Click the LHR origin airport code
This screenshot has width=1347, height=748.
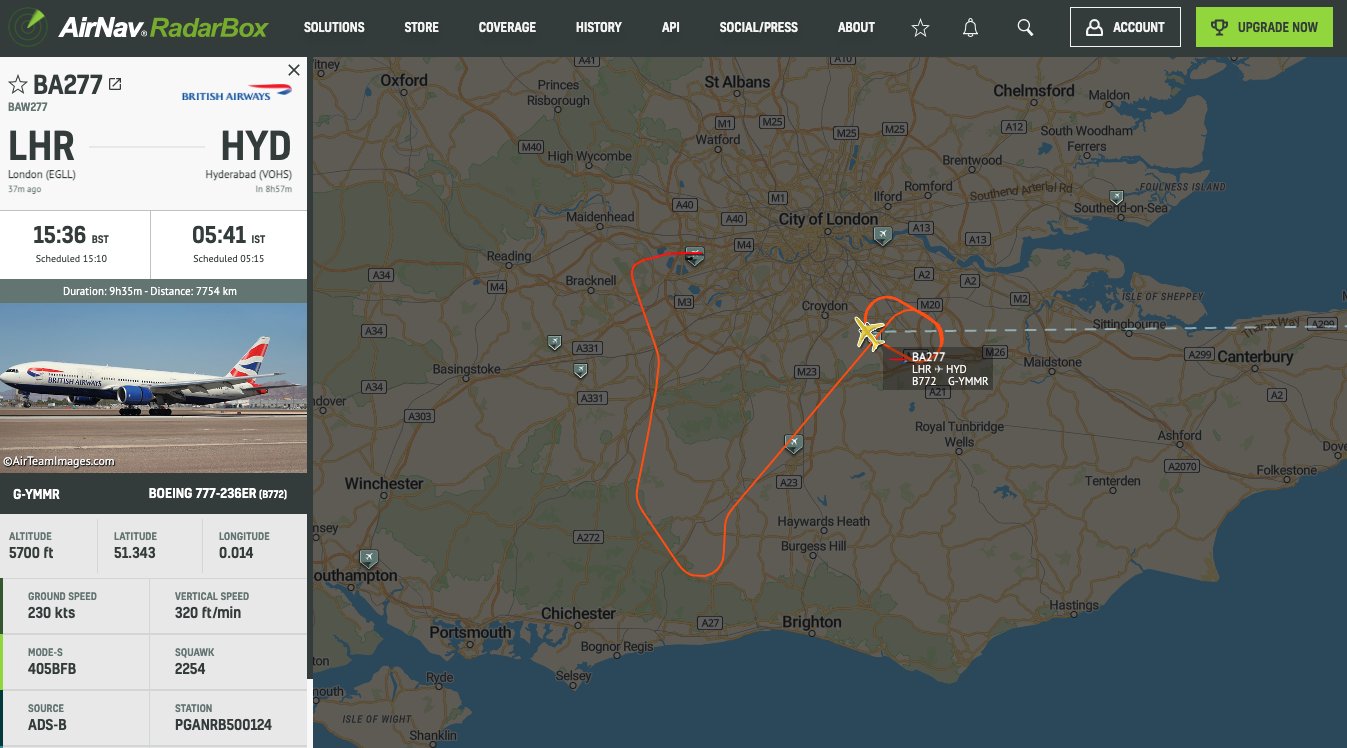42,147
